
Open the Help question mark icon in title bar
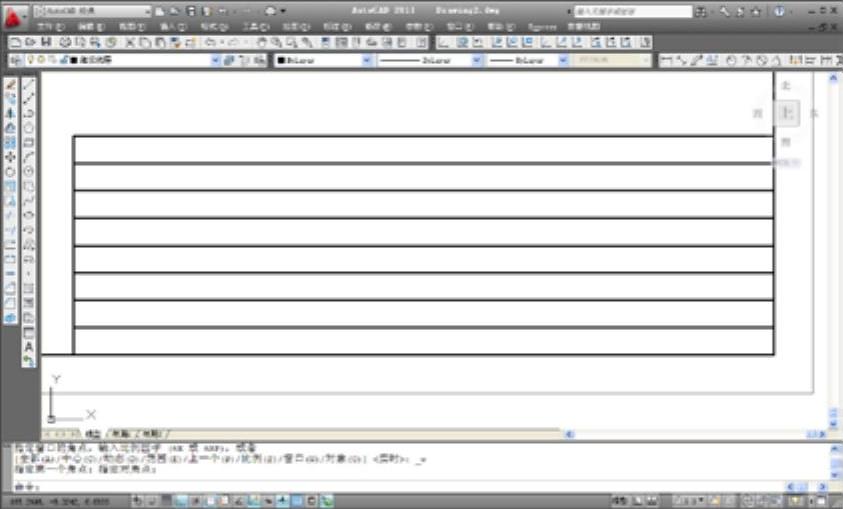coord(780,11)
